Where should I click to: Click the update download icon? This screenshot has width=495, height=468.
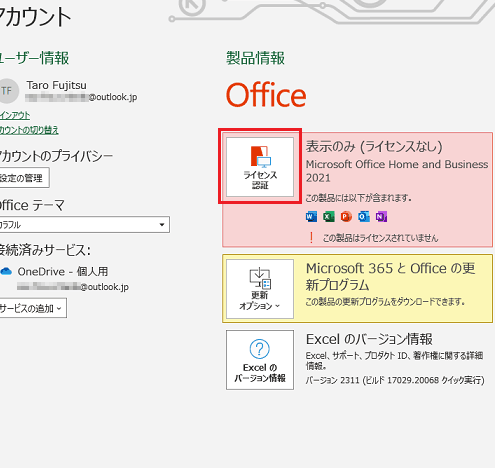(x=260, y=278)
